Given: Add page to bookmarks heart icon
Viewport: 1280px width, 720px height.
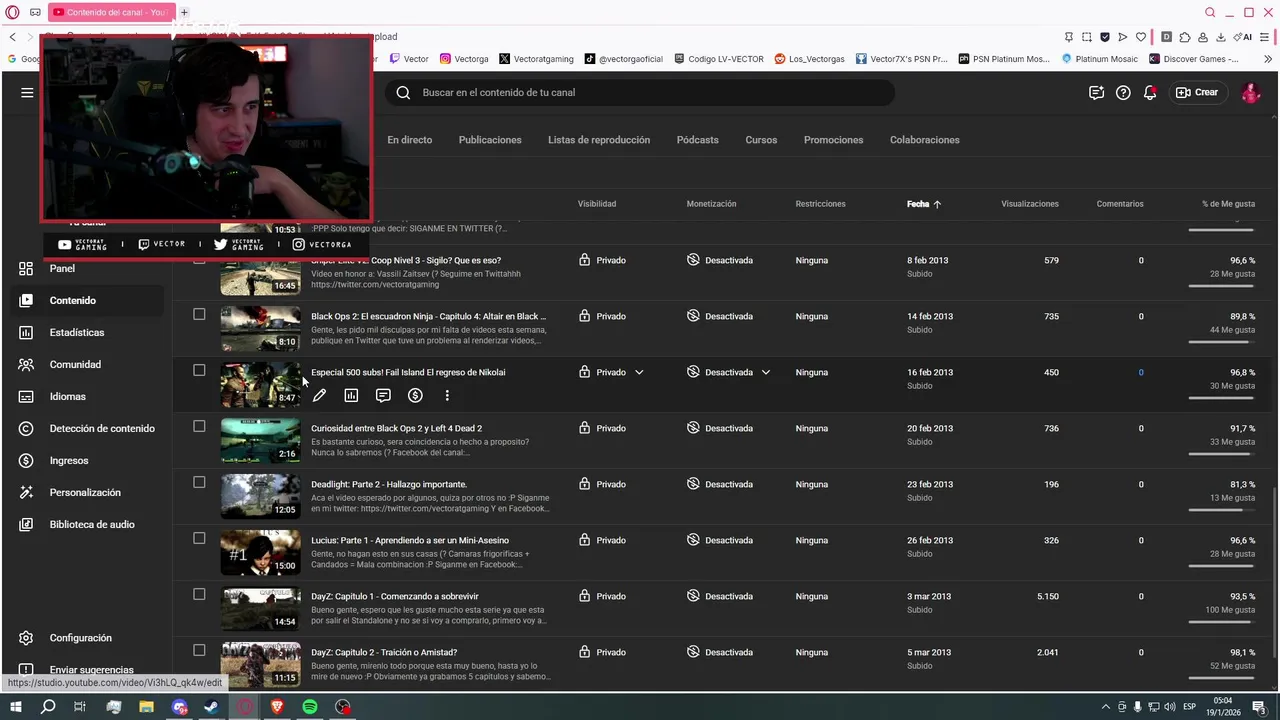Looking at the screenshot, I should tap(1141, 37).
